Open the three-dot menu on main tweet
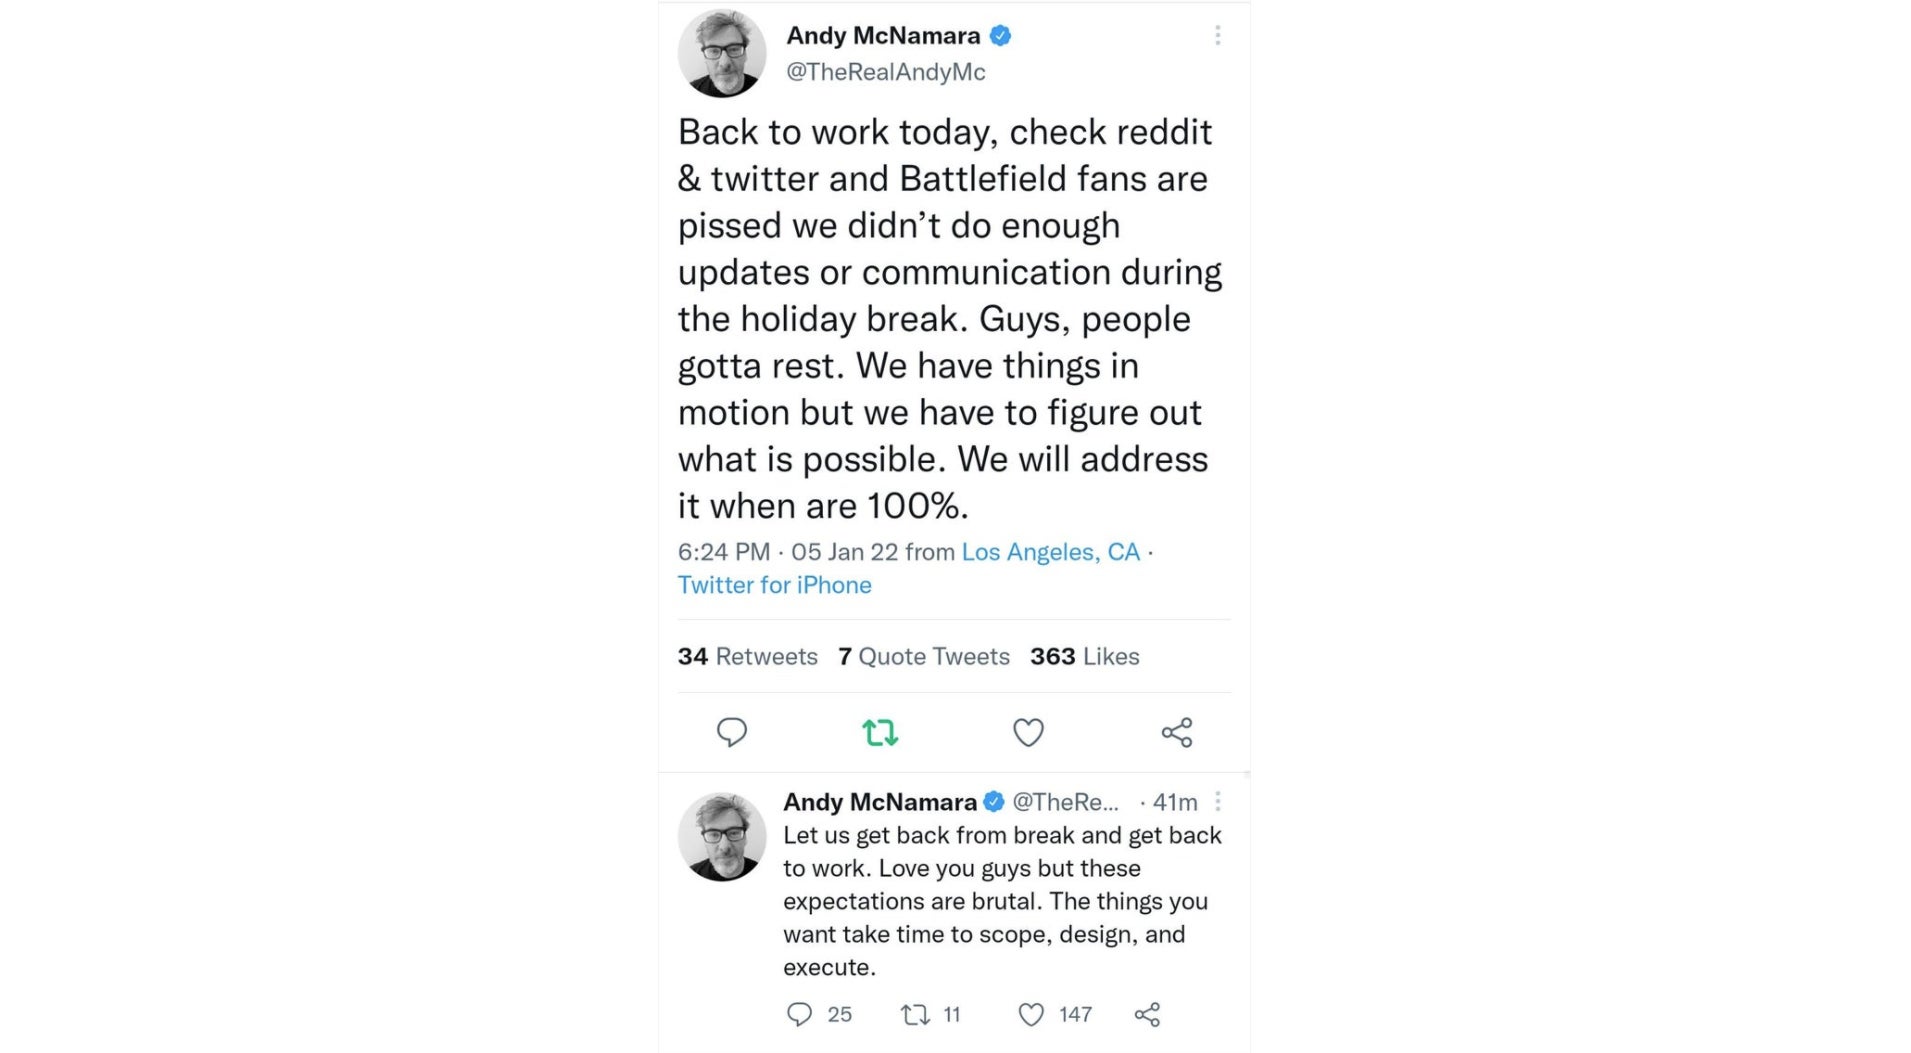This screenshot has width=1911, height=1053. pos(1217,36)
